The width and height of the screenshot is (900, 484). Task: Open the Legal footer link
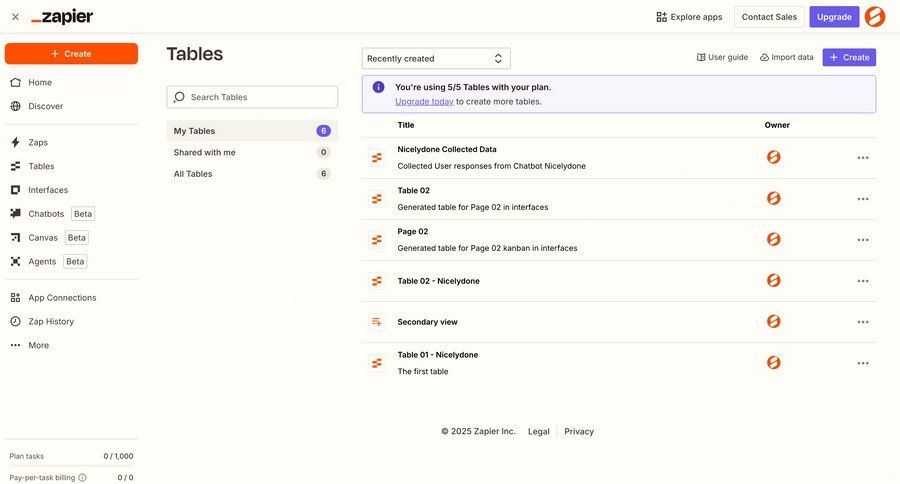click(x=538, y=431)
